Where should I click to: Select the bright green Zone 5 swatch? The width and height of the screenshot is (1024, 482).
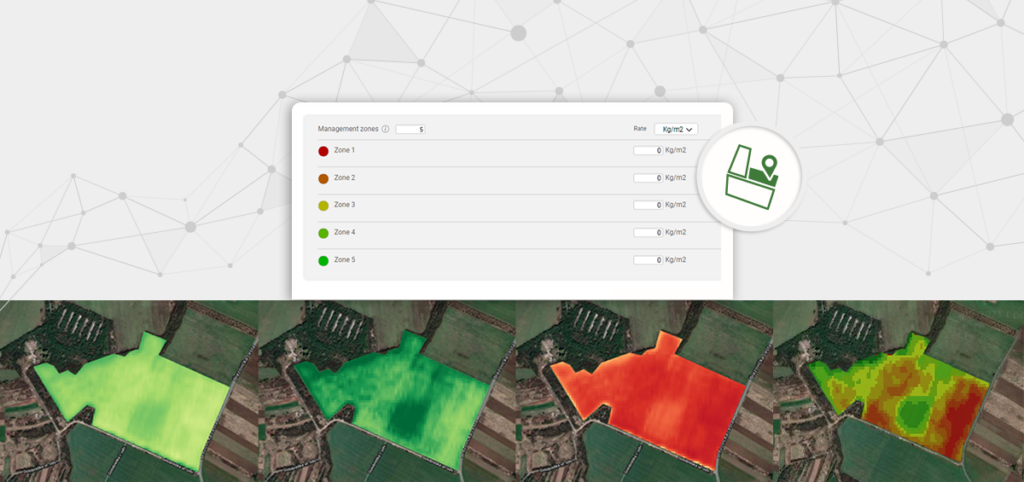323,261
